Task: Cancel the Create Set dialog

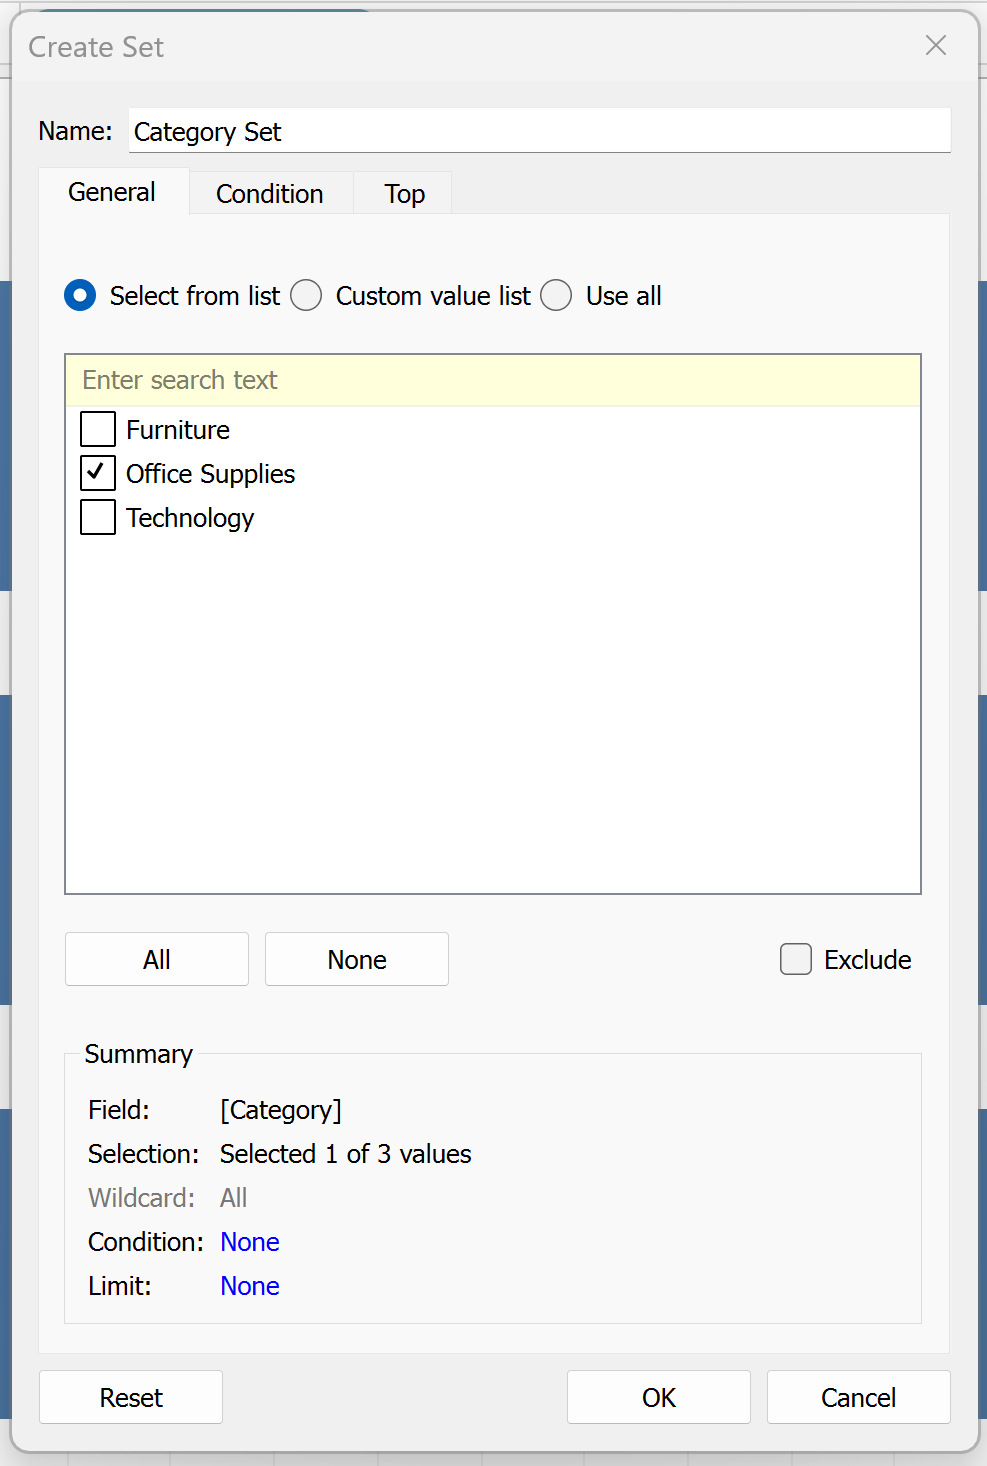Action: (858, 1398)
